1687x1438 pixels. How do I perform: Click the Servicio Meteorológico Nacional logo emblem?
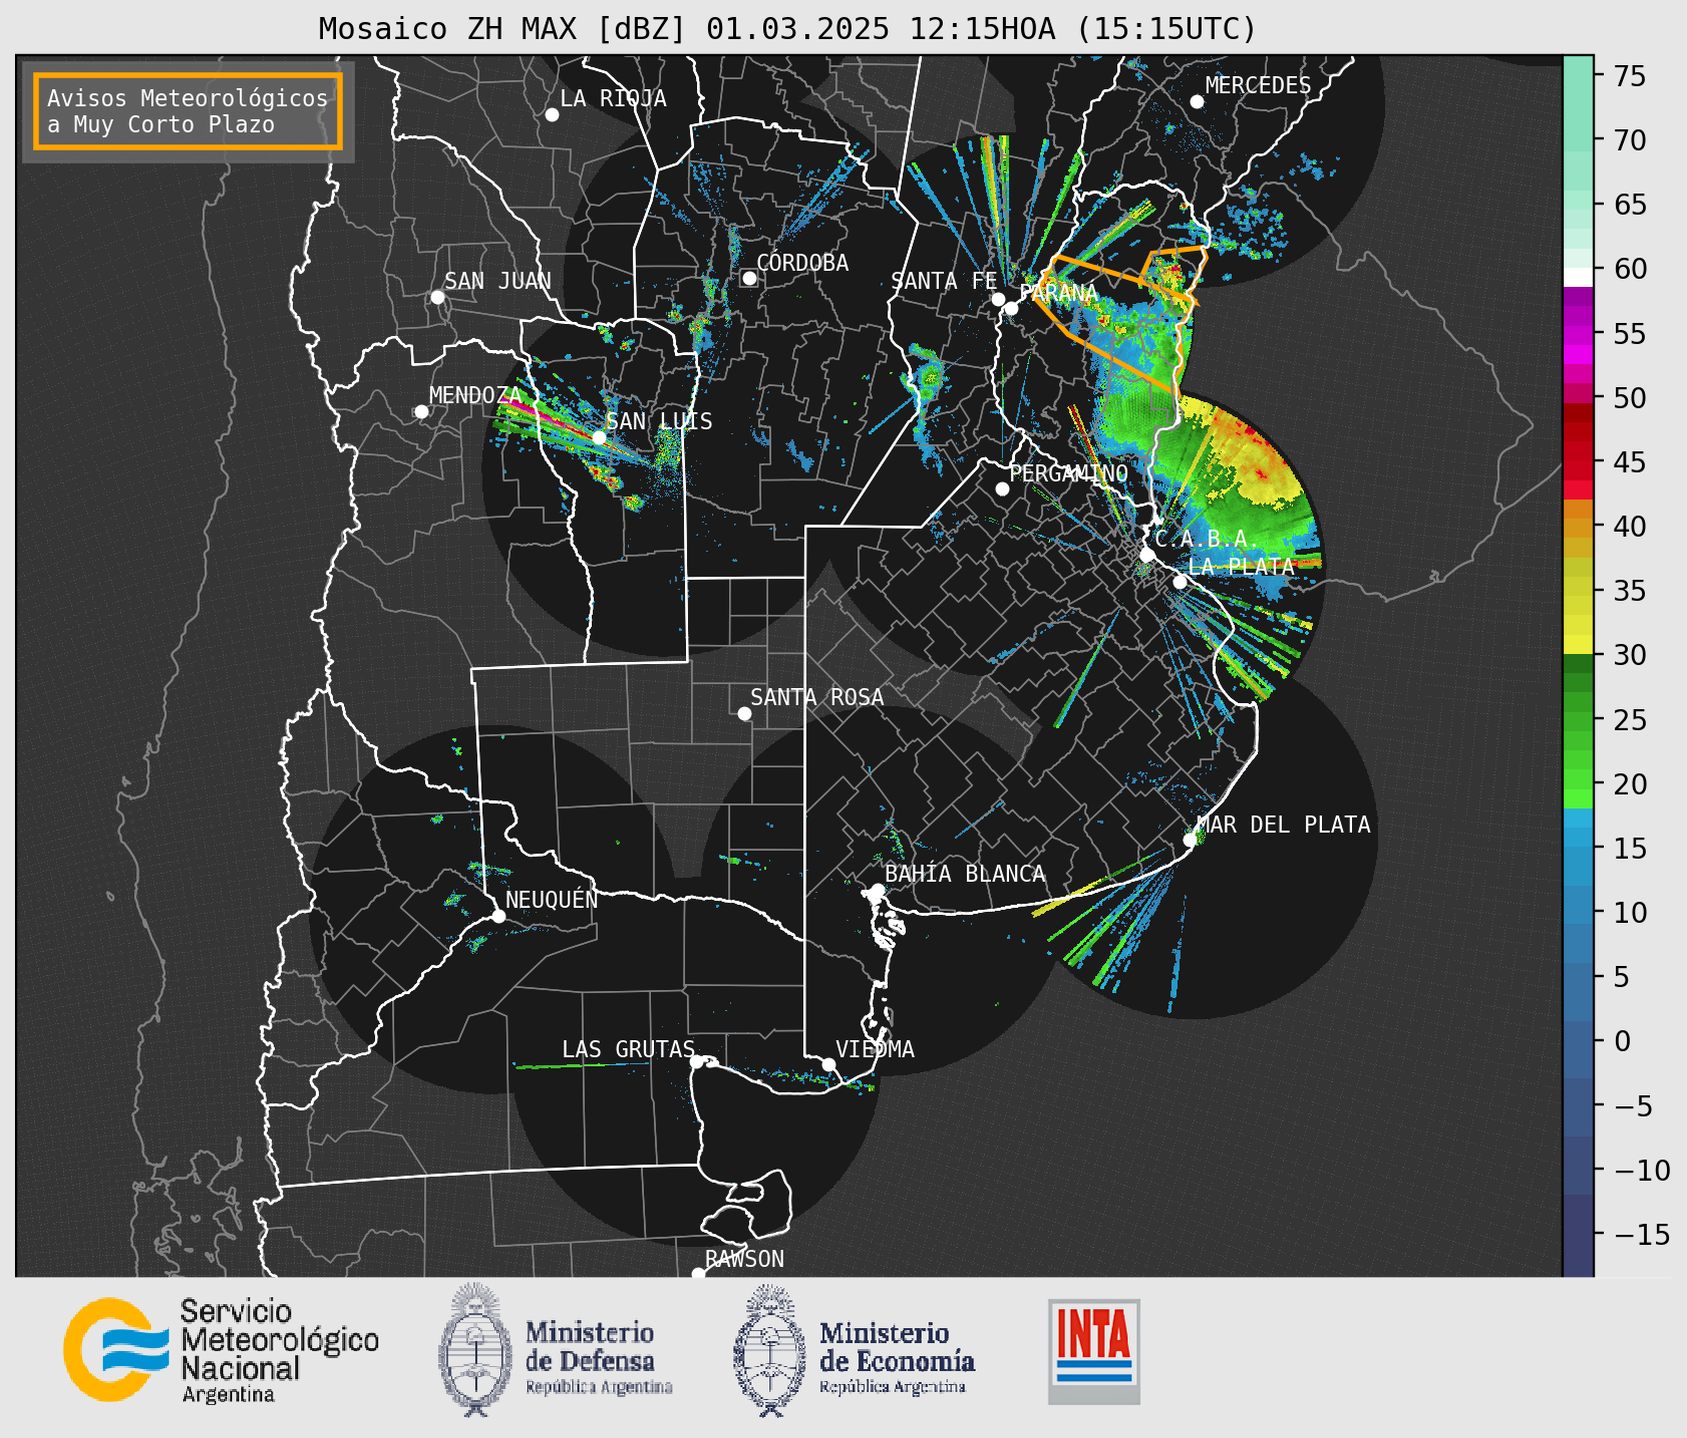click(x=117, y=1349)
